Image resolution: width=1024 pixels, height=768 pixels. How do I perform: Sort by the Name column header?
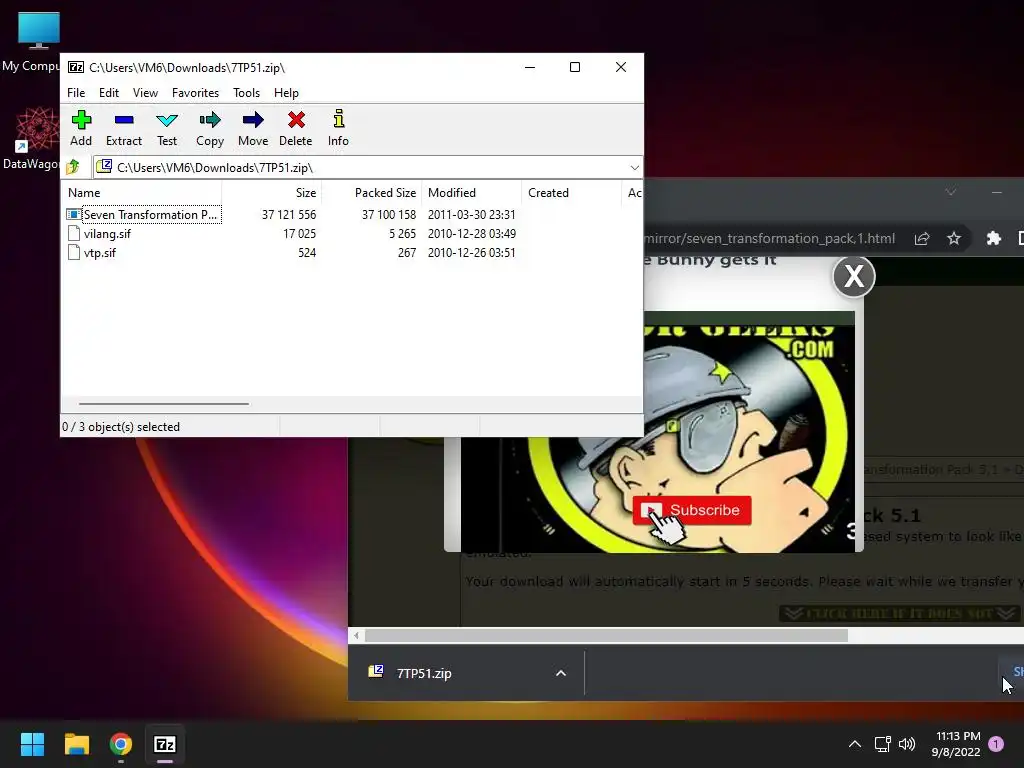point(142,193)
